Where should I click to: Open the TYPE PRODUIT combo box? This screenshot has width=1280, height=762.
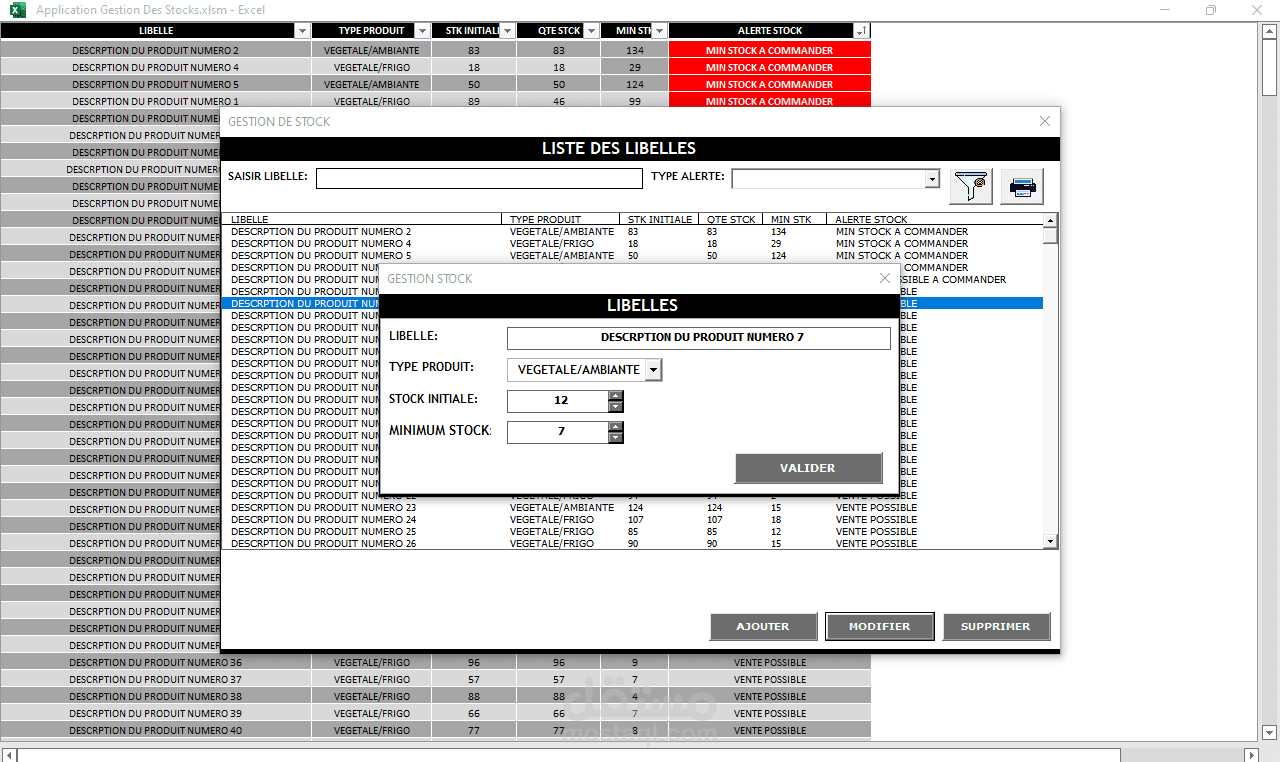click(653, 370)
